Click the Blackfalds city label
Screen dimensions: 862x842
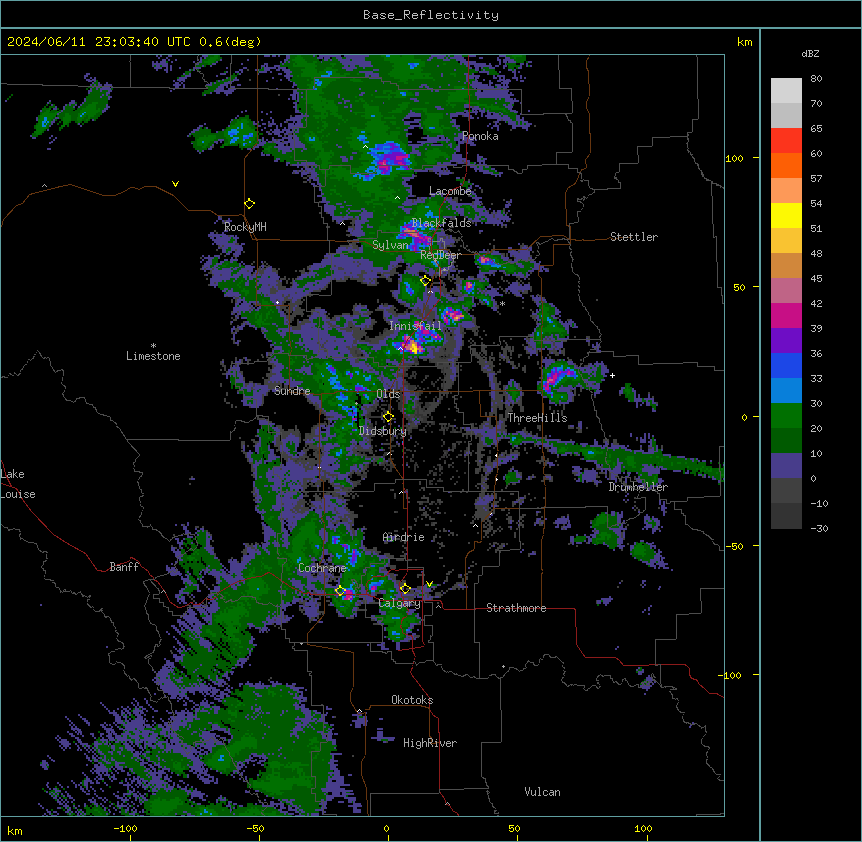(441, 223)
